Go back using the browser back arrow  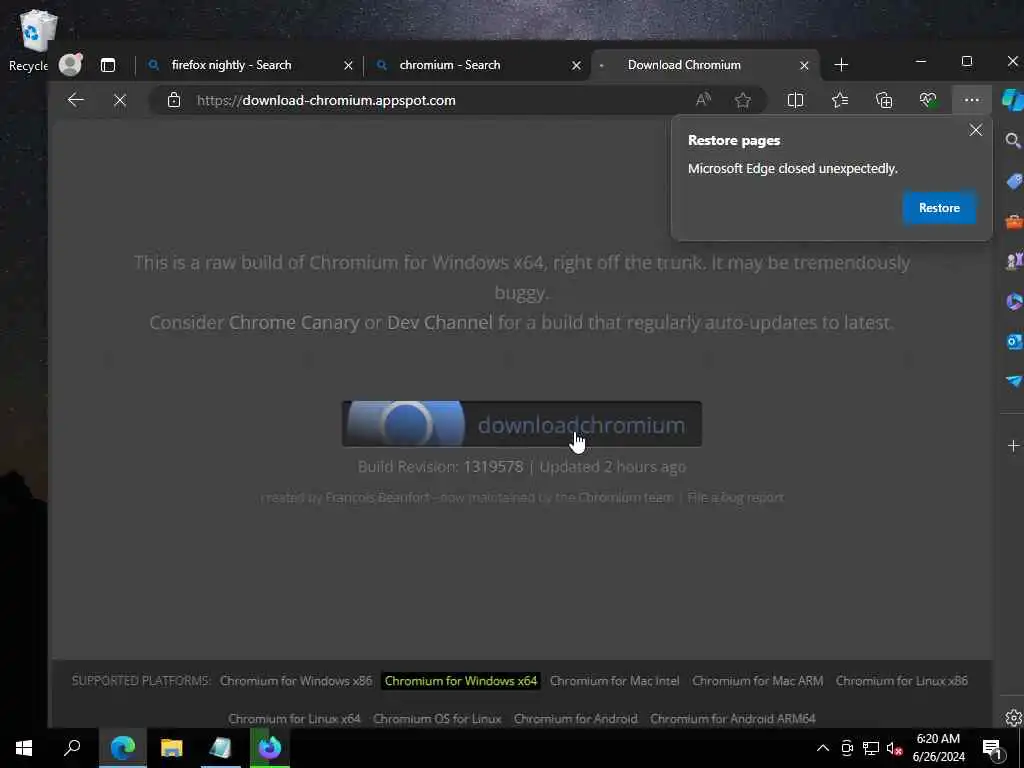(76, 100)
